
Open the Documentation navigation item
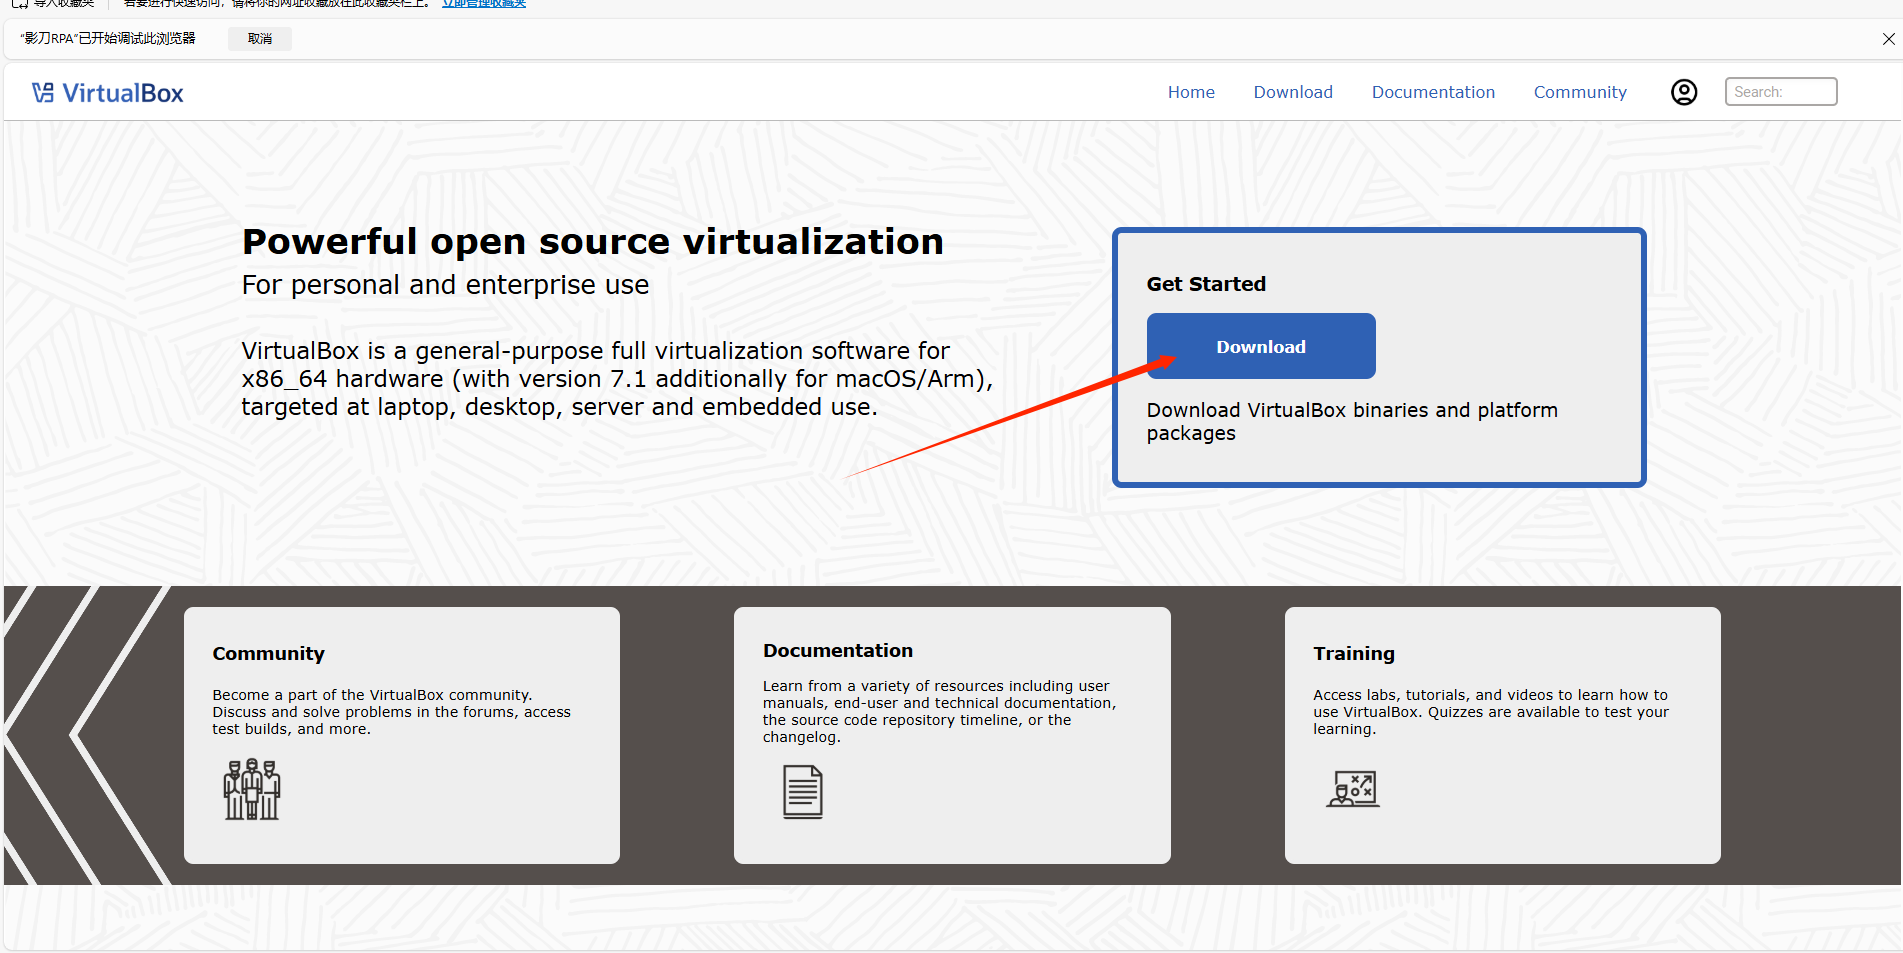[x=1433, y=91]
